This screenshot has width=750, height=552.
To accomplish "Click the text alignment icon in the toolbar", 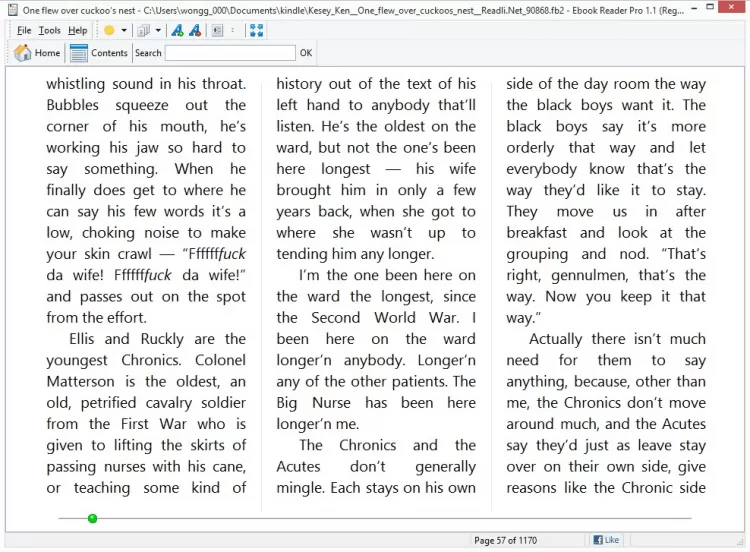I will pos(217,30).
